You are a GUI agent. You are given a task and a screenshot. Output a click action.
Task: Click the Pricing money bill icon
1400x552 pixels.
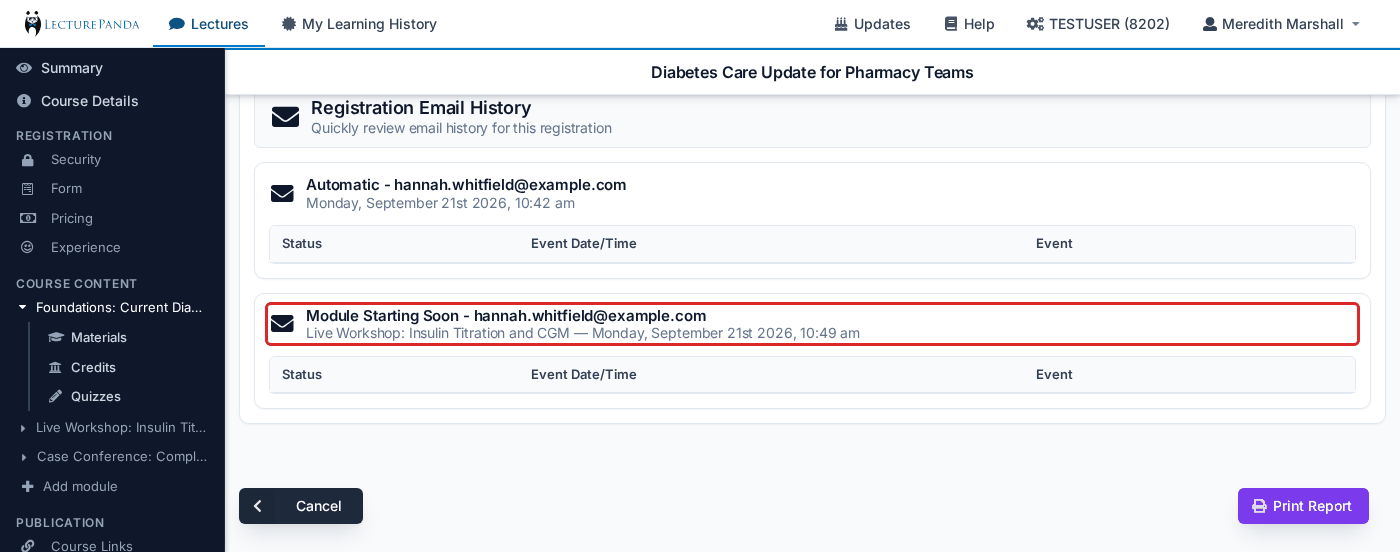(28, 218)
